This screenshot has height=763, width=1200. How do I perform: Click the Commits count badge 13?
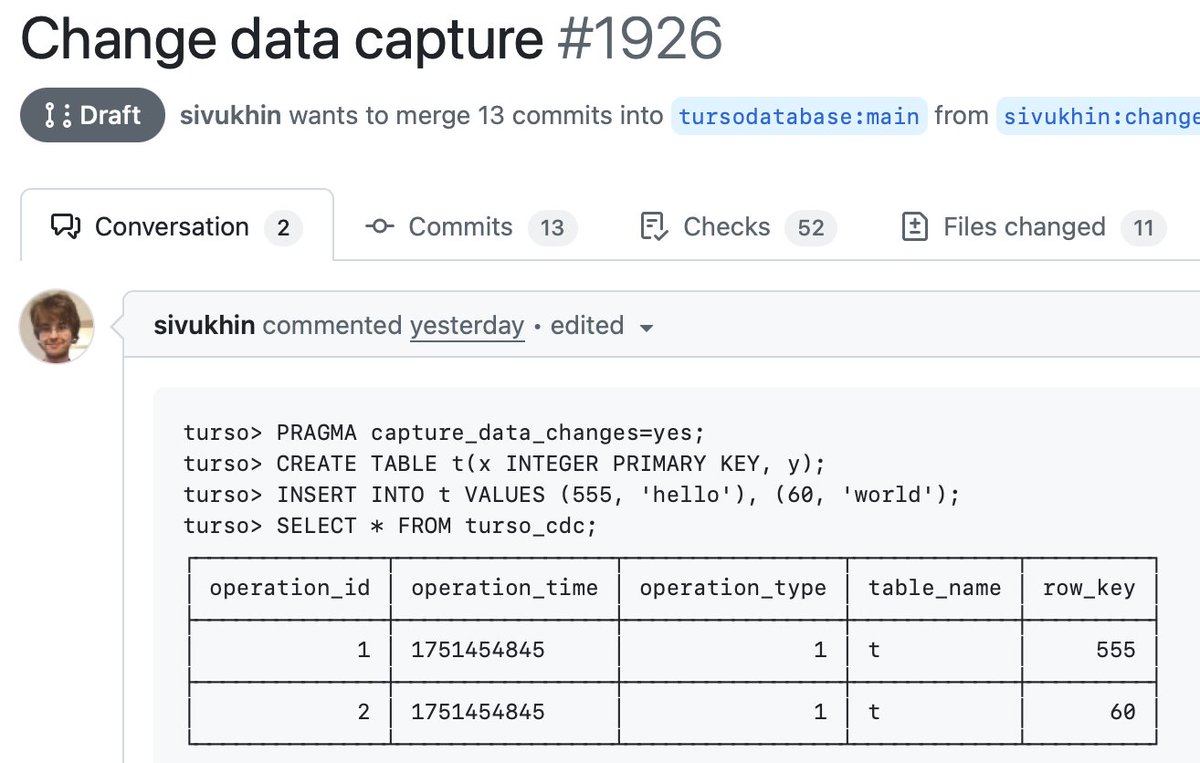552,228
